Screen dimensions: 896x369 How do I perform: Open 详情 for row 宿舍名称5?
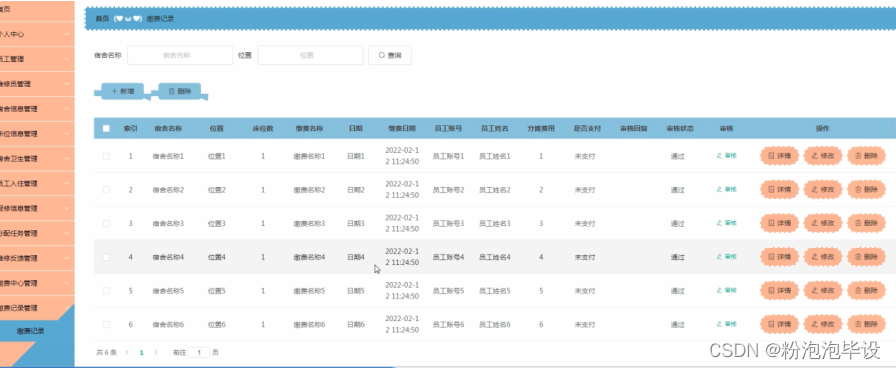(779, 291)
